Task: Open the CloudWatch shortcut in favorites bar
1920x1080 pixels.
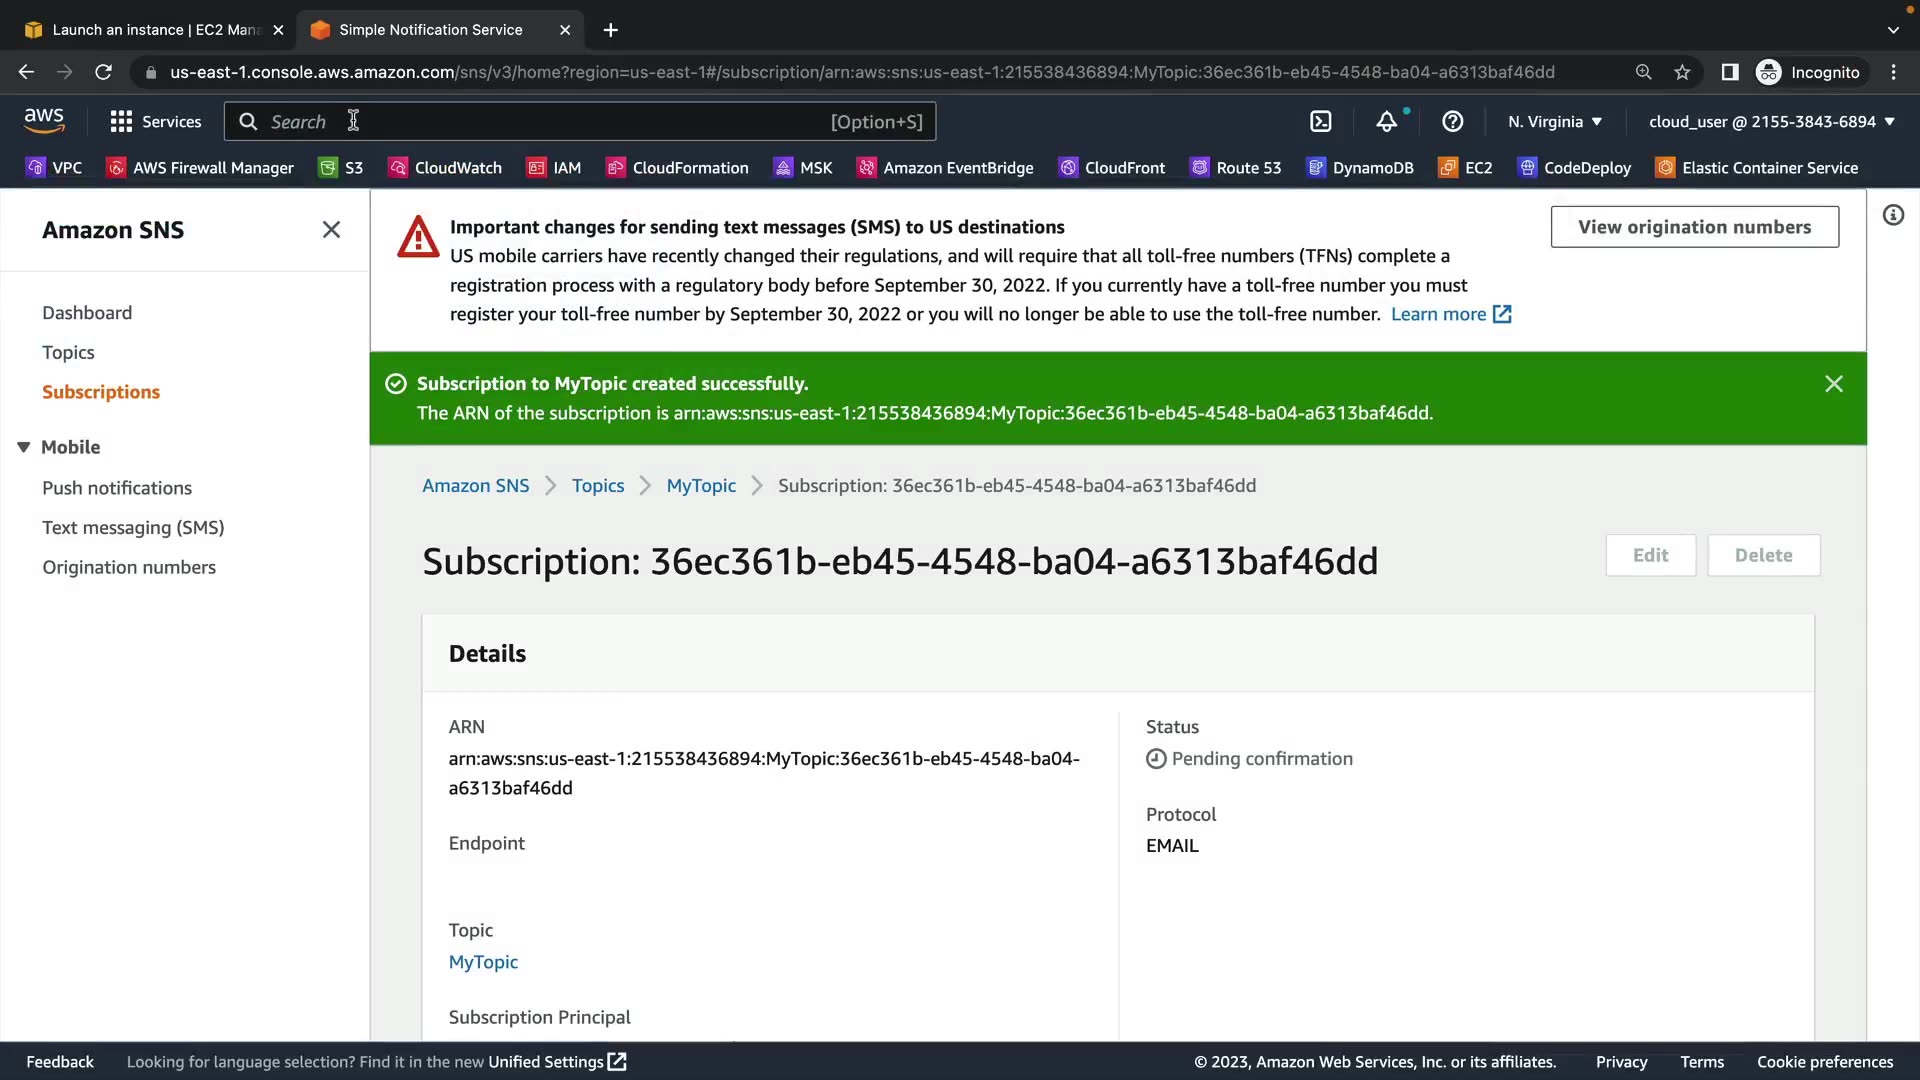Action: coord(445,168)
